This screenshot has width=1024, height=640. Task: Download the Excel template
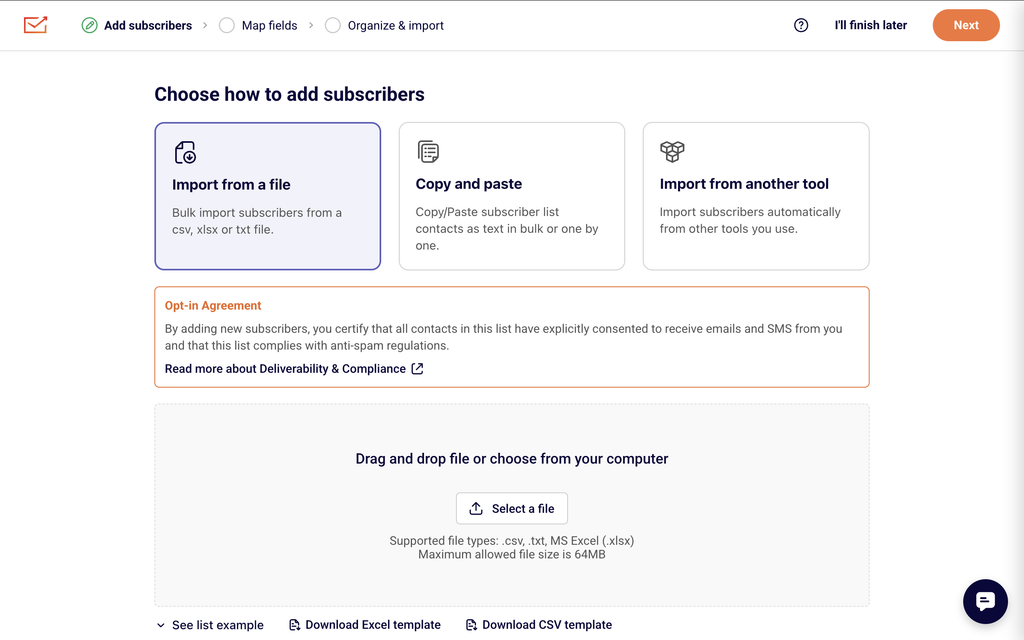click(365, 625)
